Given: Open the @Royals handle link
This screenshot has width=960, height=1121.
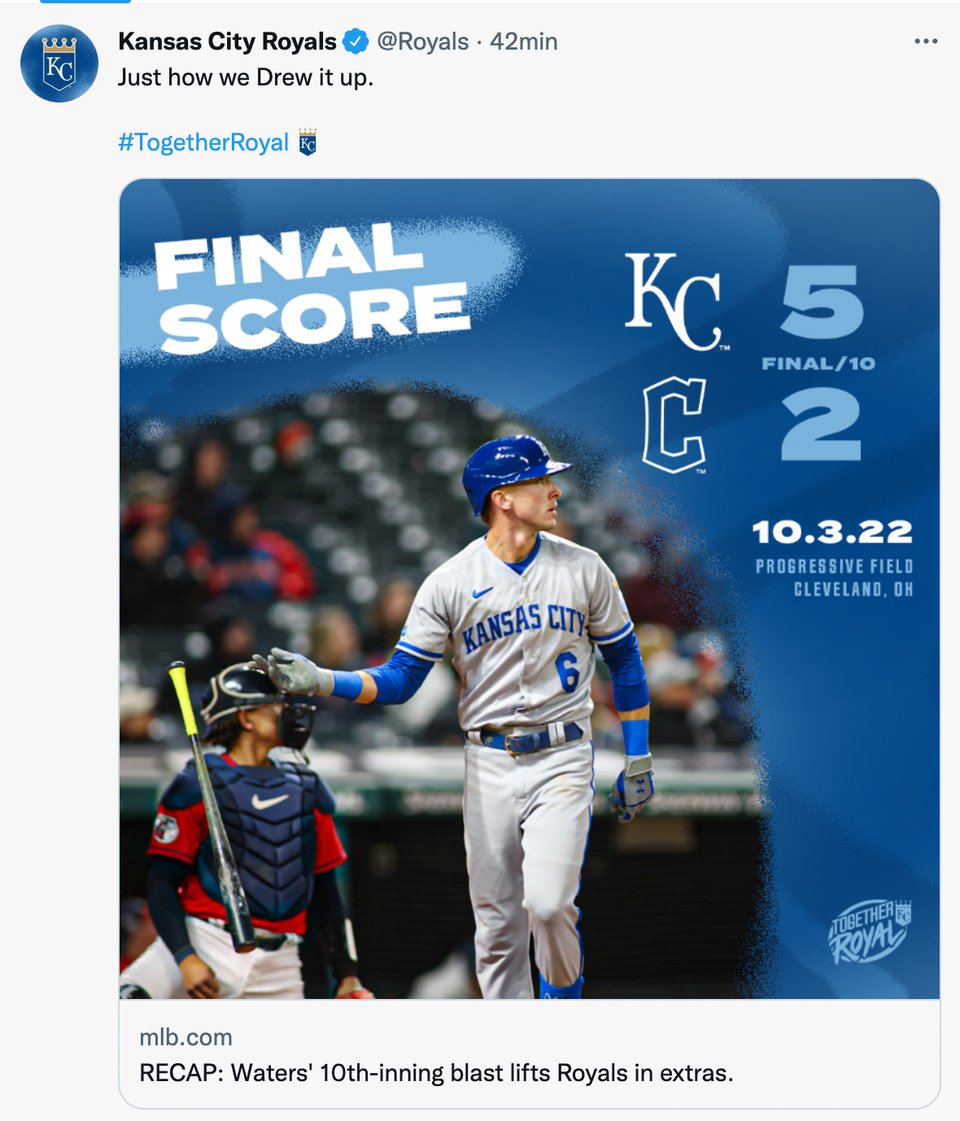Looking at the screenshot, I should [422, 41].
